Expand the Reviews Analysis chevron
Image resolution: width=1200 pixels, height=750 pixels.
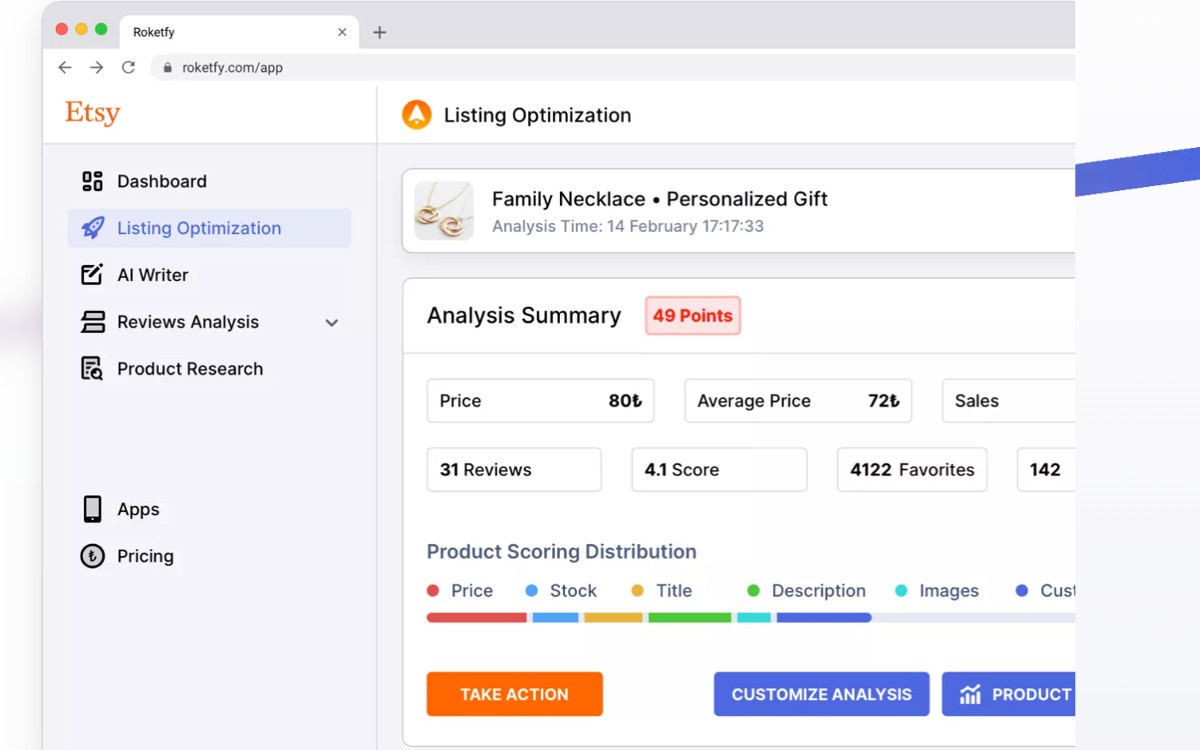click(332, 323)
